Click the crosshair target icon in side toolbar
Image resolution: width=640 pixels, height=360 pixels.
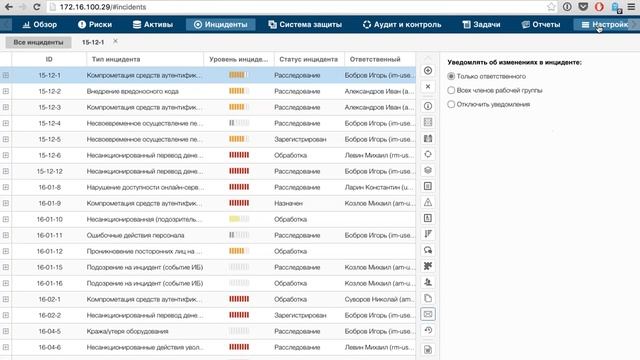(x=428, y=154)
